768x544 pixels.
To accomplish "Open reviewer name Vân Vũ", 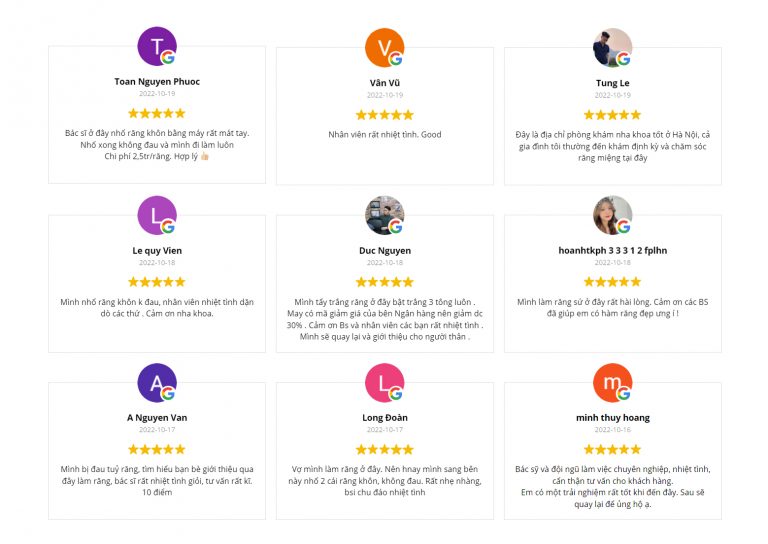I will 384,83.
